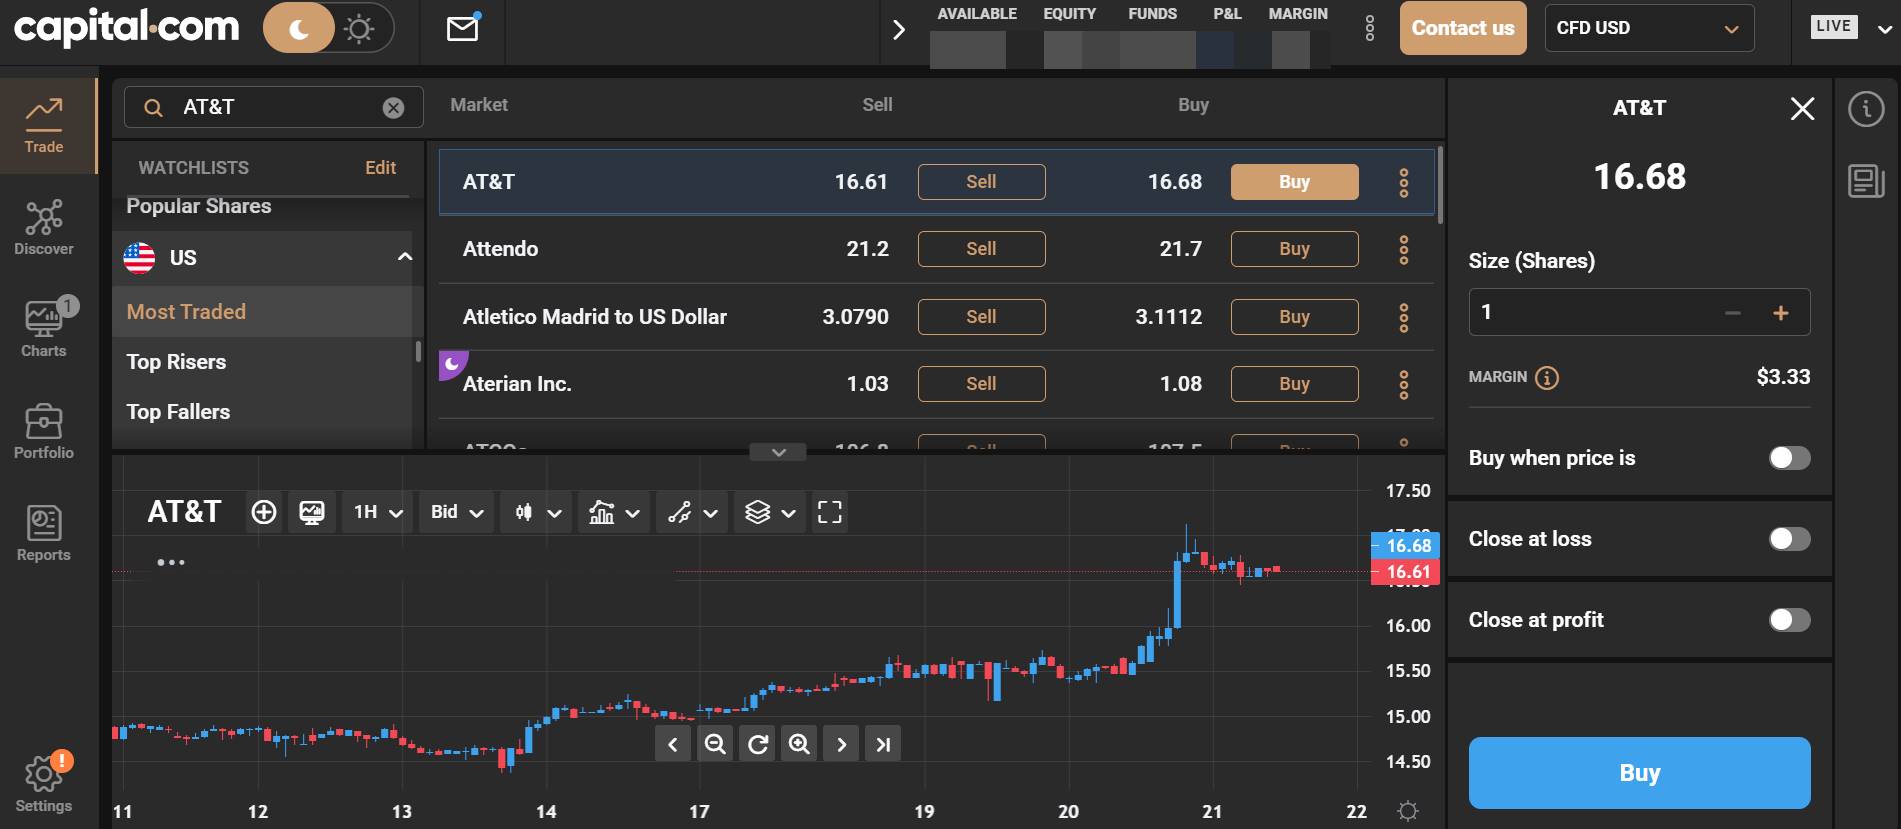Select Popular Shares watchlist

[x=199, y=207]
